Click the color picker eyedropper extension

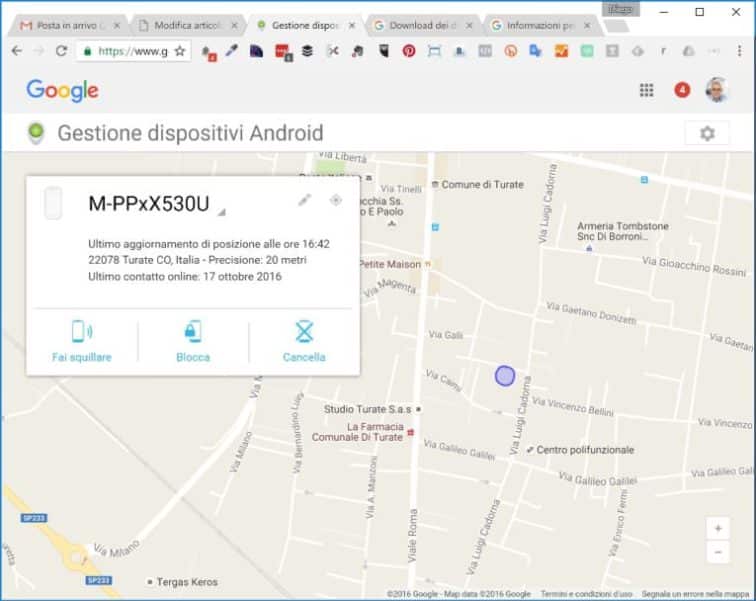click(232, 51)
